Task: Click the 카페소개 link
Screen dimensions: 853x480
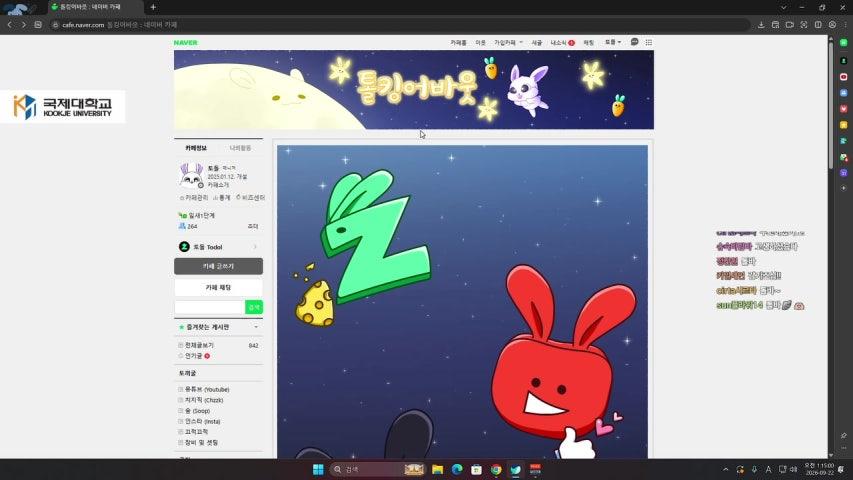Action: coord(218,185)
